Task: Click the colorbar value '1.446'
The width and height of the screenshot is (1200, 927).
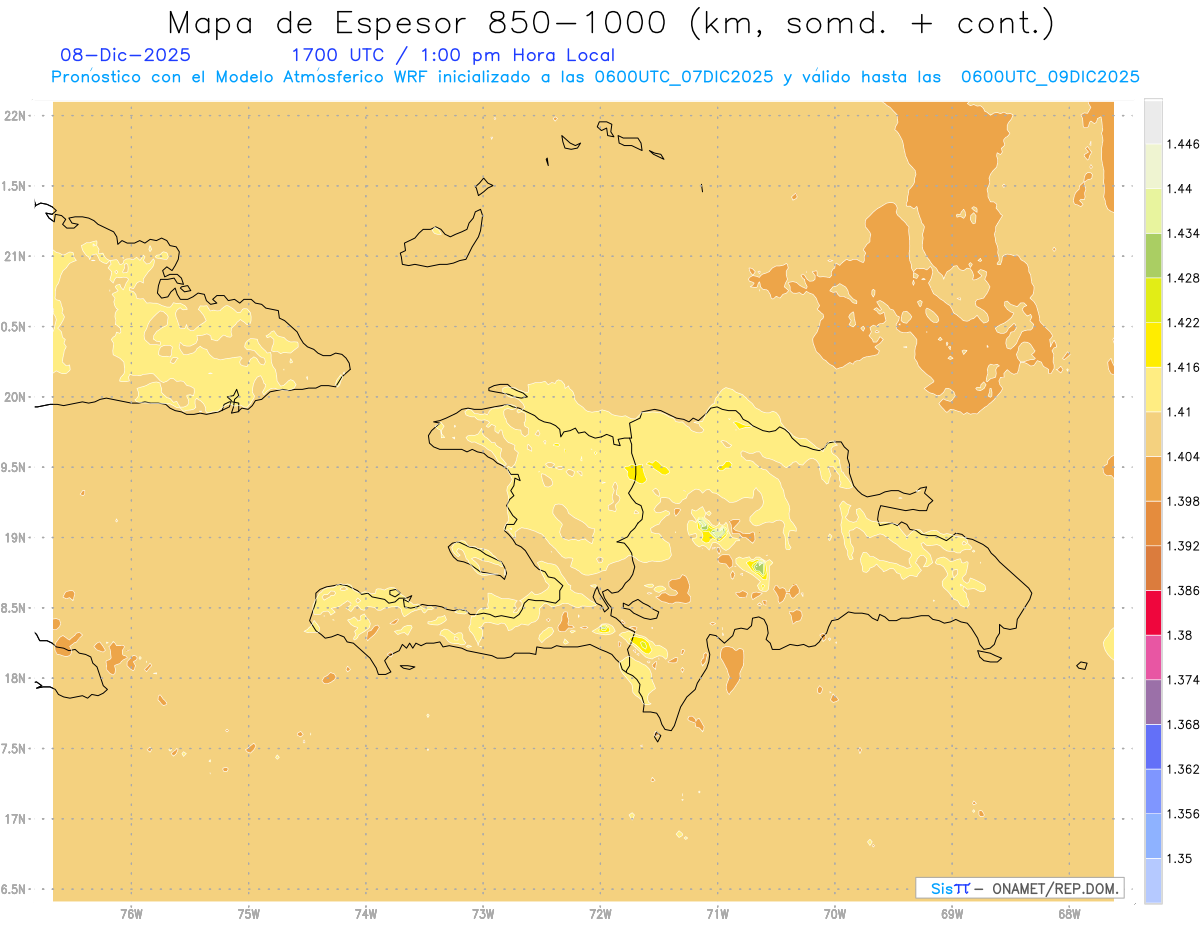Action: 1184,144
